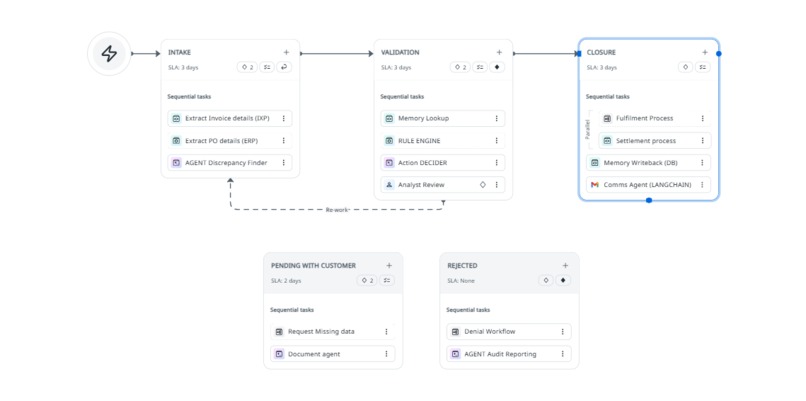
Task: Click the PENDING WITH CUSTOMER stage title
Action: tap(314, 266)
